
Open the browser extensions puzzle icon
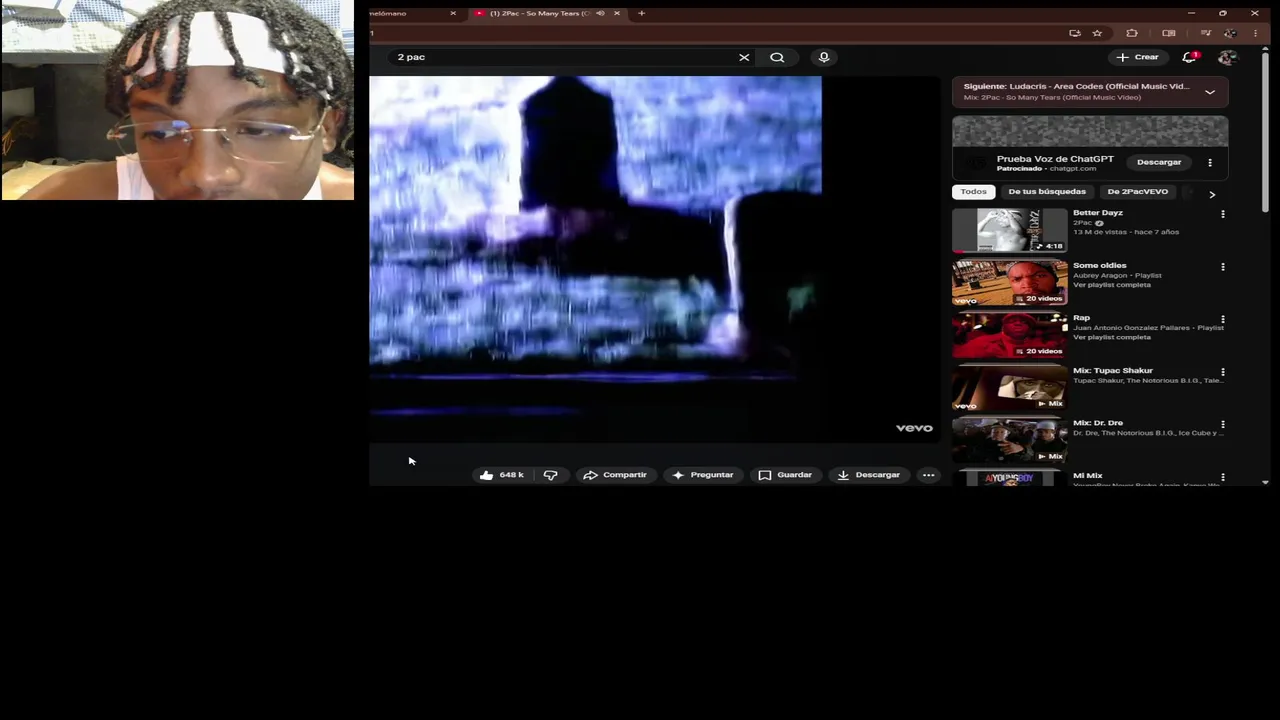pos(1132,33)
